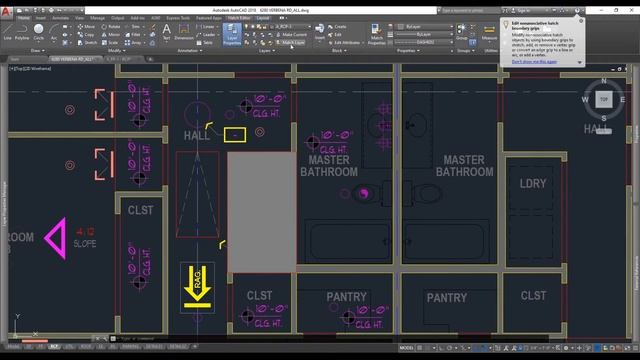This screenshot has width=640, height=360.
Task: Expand the Properties panel dropdown
Action: point(408,51)
